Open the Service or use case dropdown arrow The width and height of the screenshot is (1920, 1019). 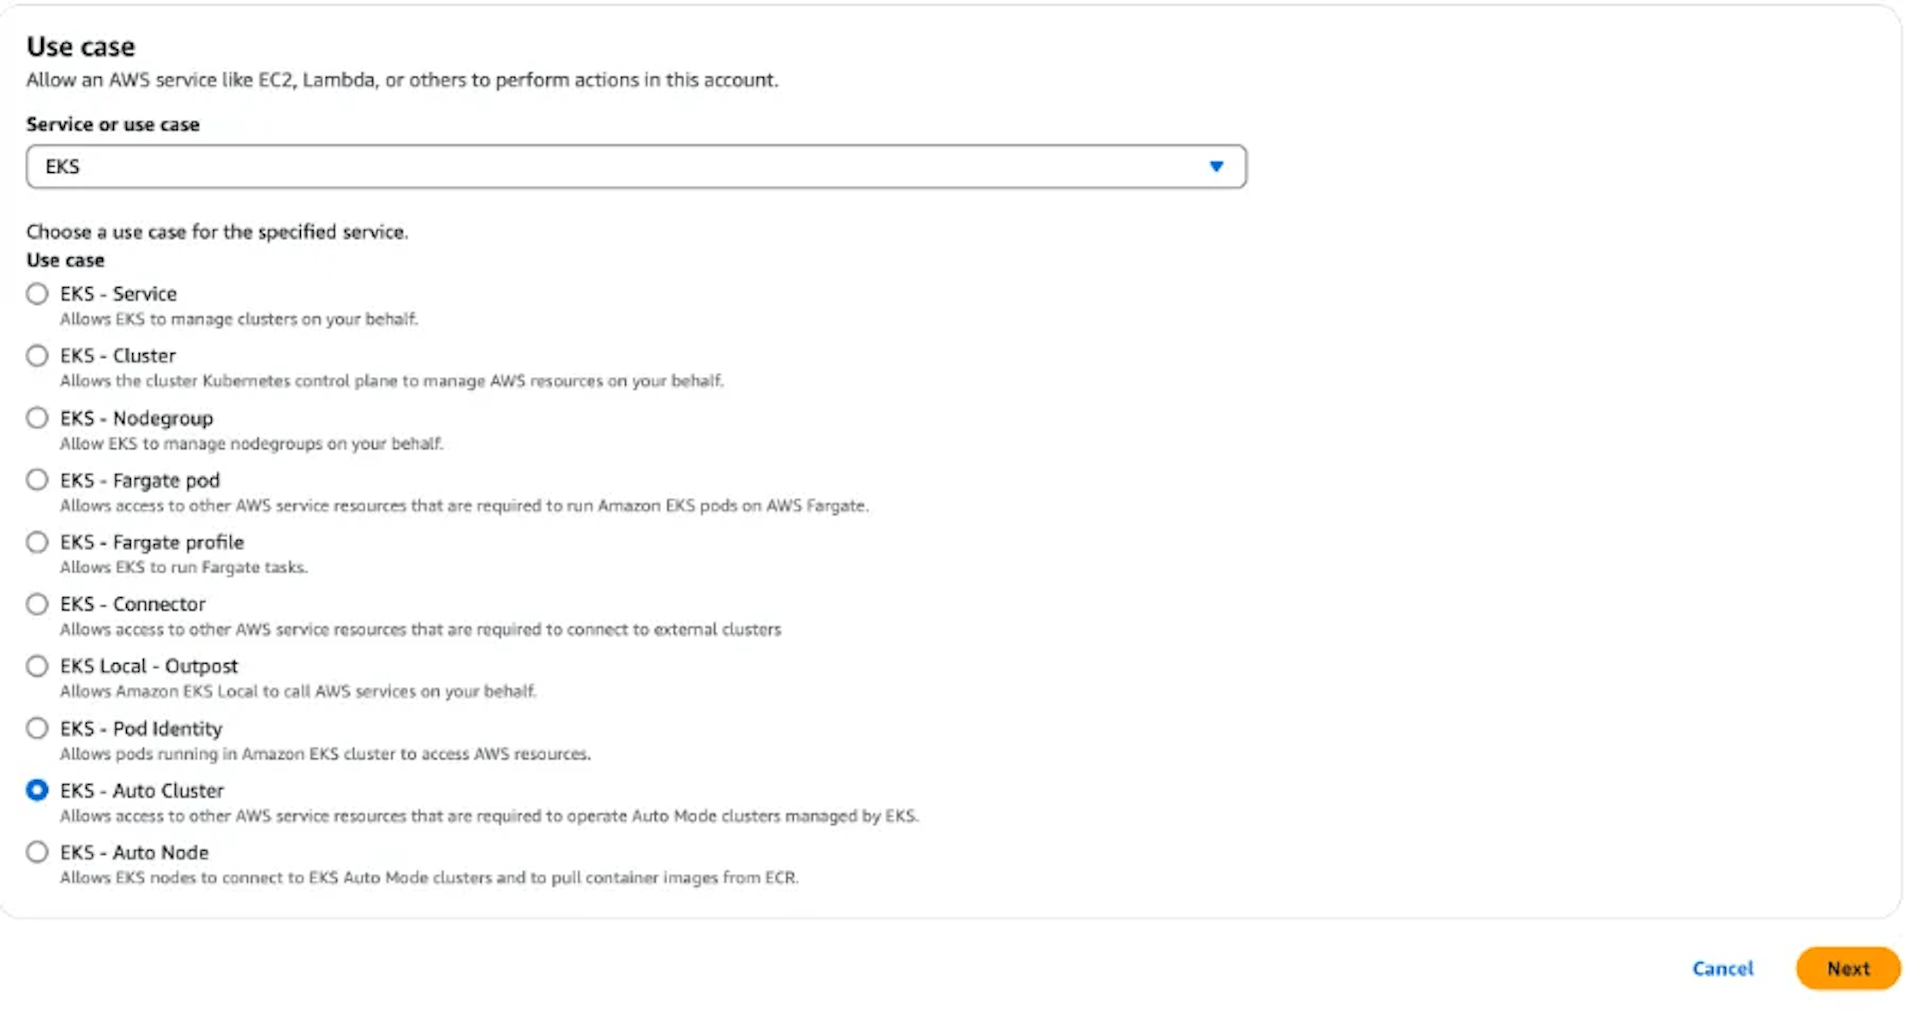1216,167
